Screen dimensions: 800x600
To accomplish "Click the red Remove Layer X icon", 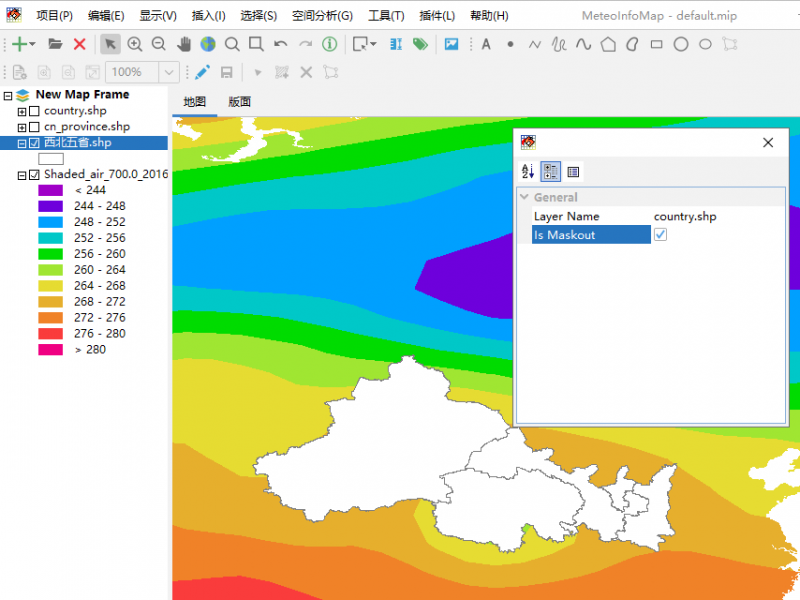I will [79, 44].
